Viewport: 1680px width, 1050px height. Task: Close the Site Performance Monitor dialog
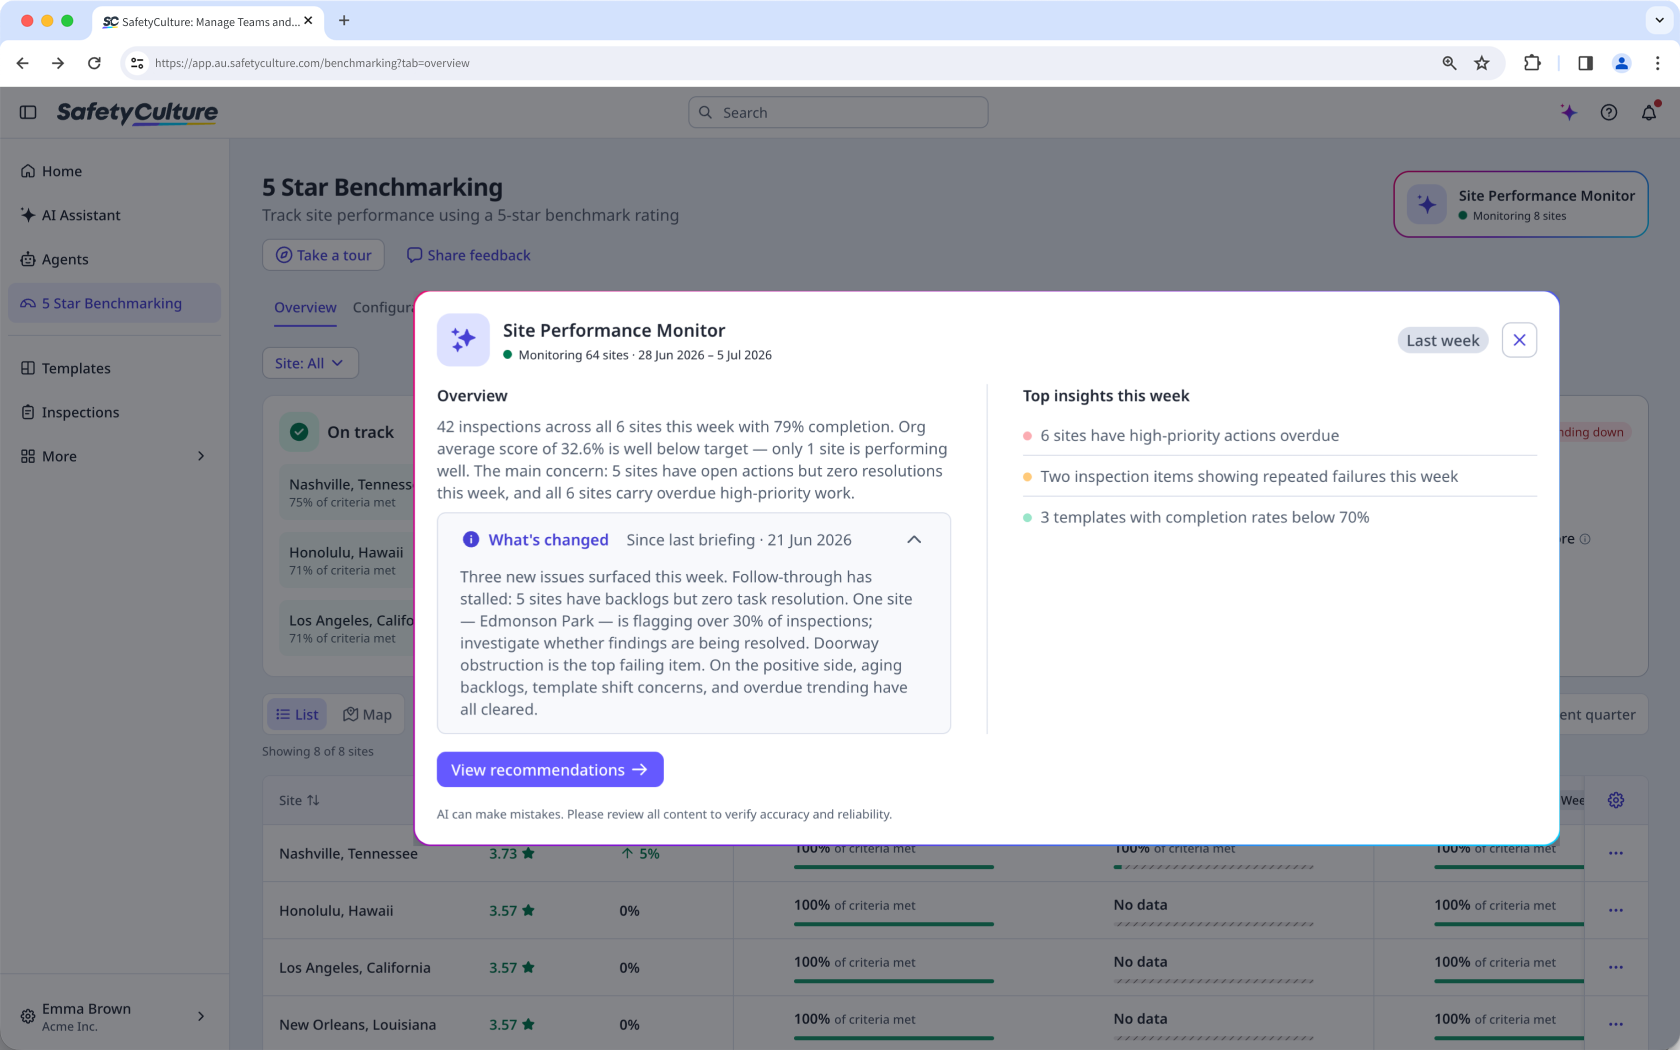1519,340
